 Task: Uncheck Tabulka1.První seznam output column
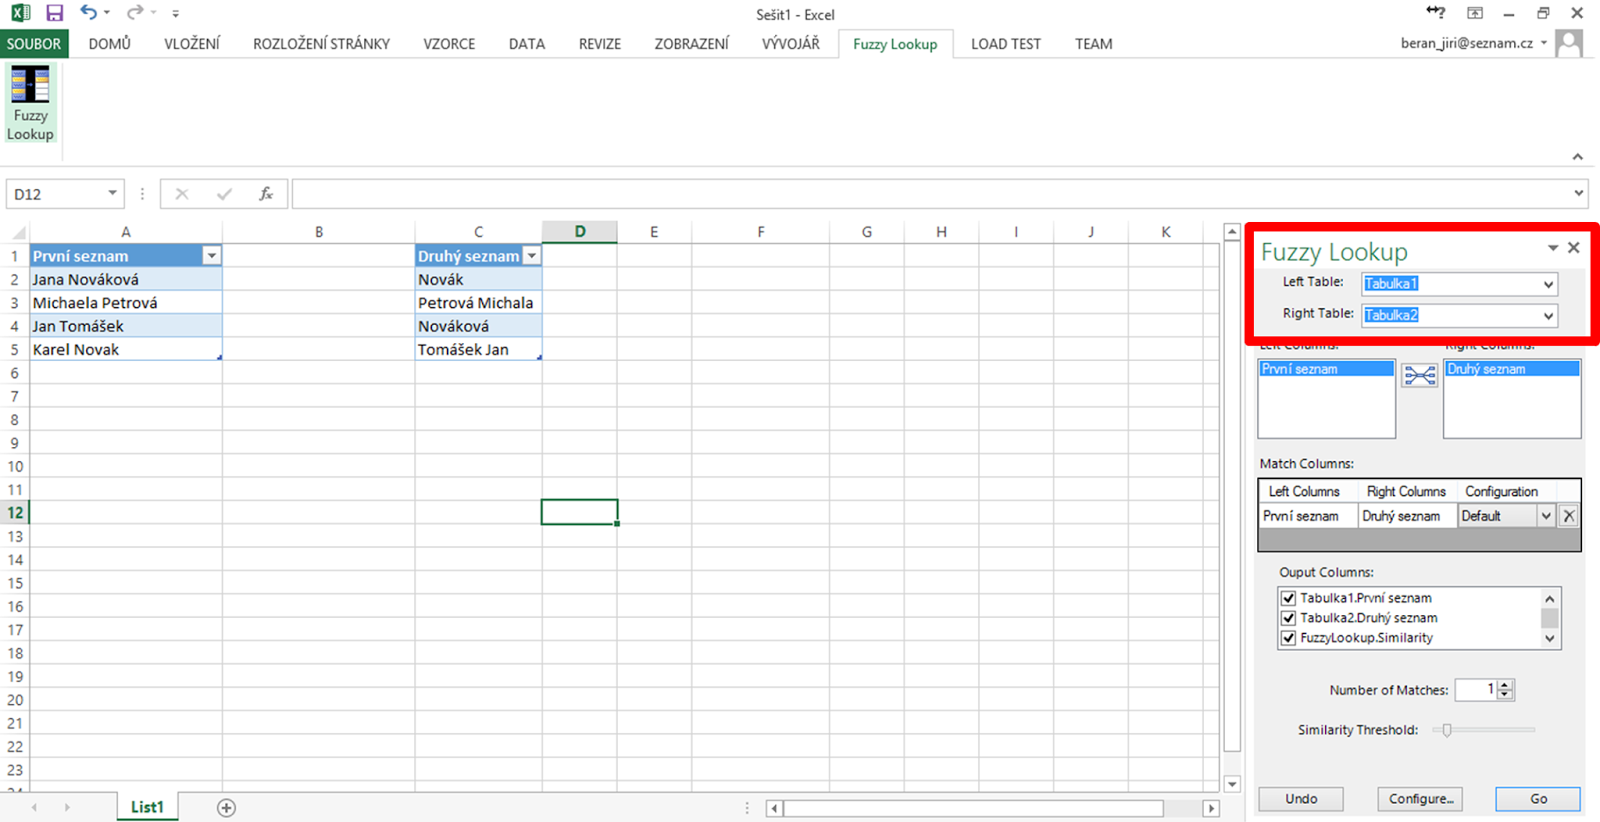pos(1289,598)
